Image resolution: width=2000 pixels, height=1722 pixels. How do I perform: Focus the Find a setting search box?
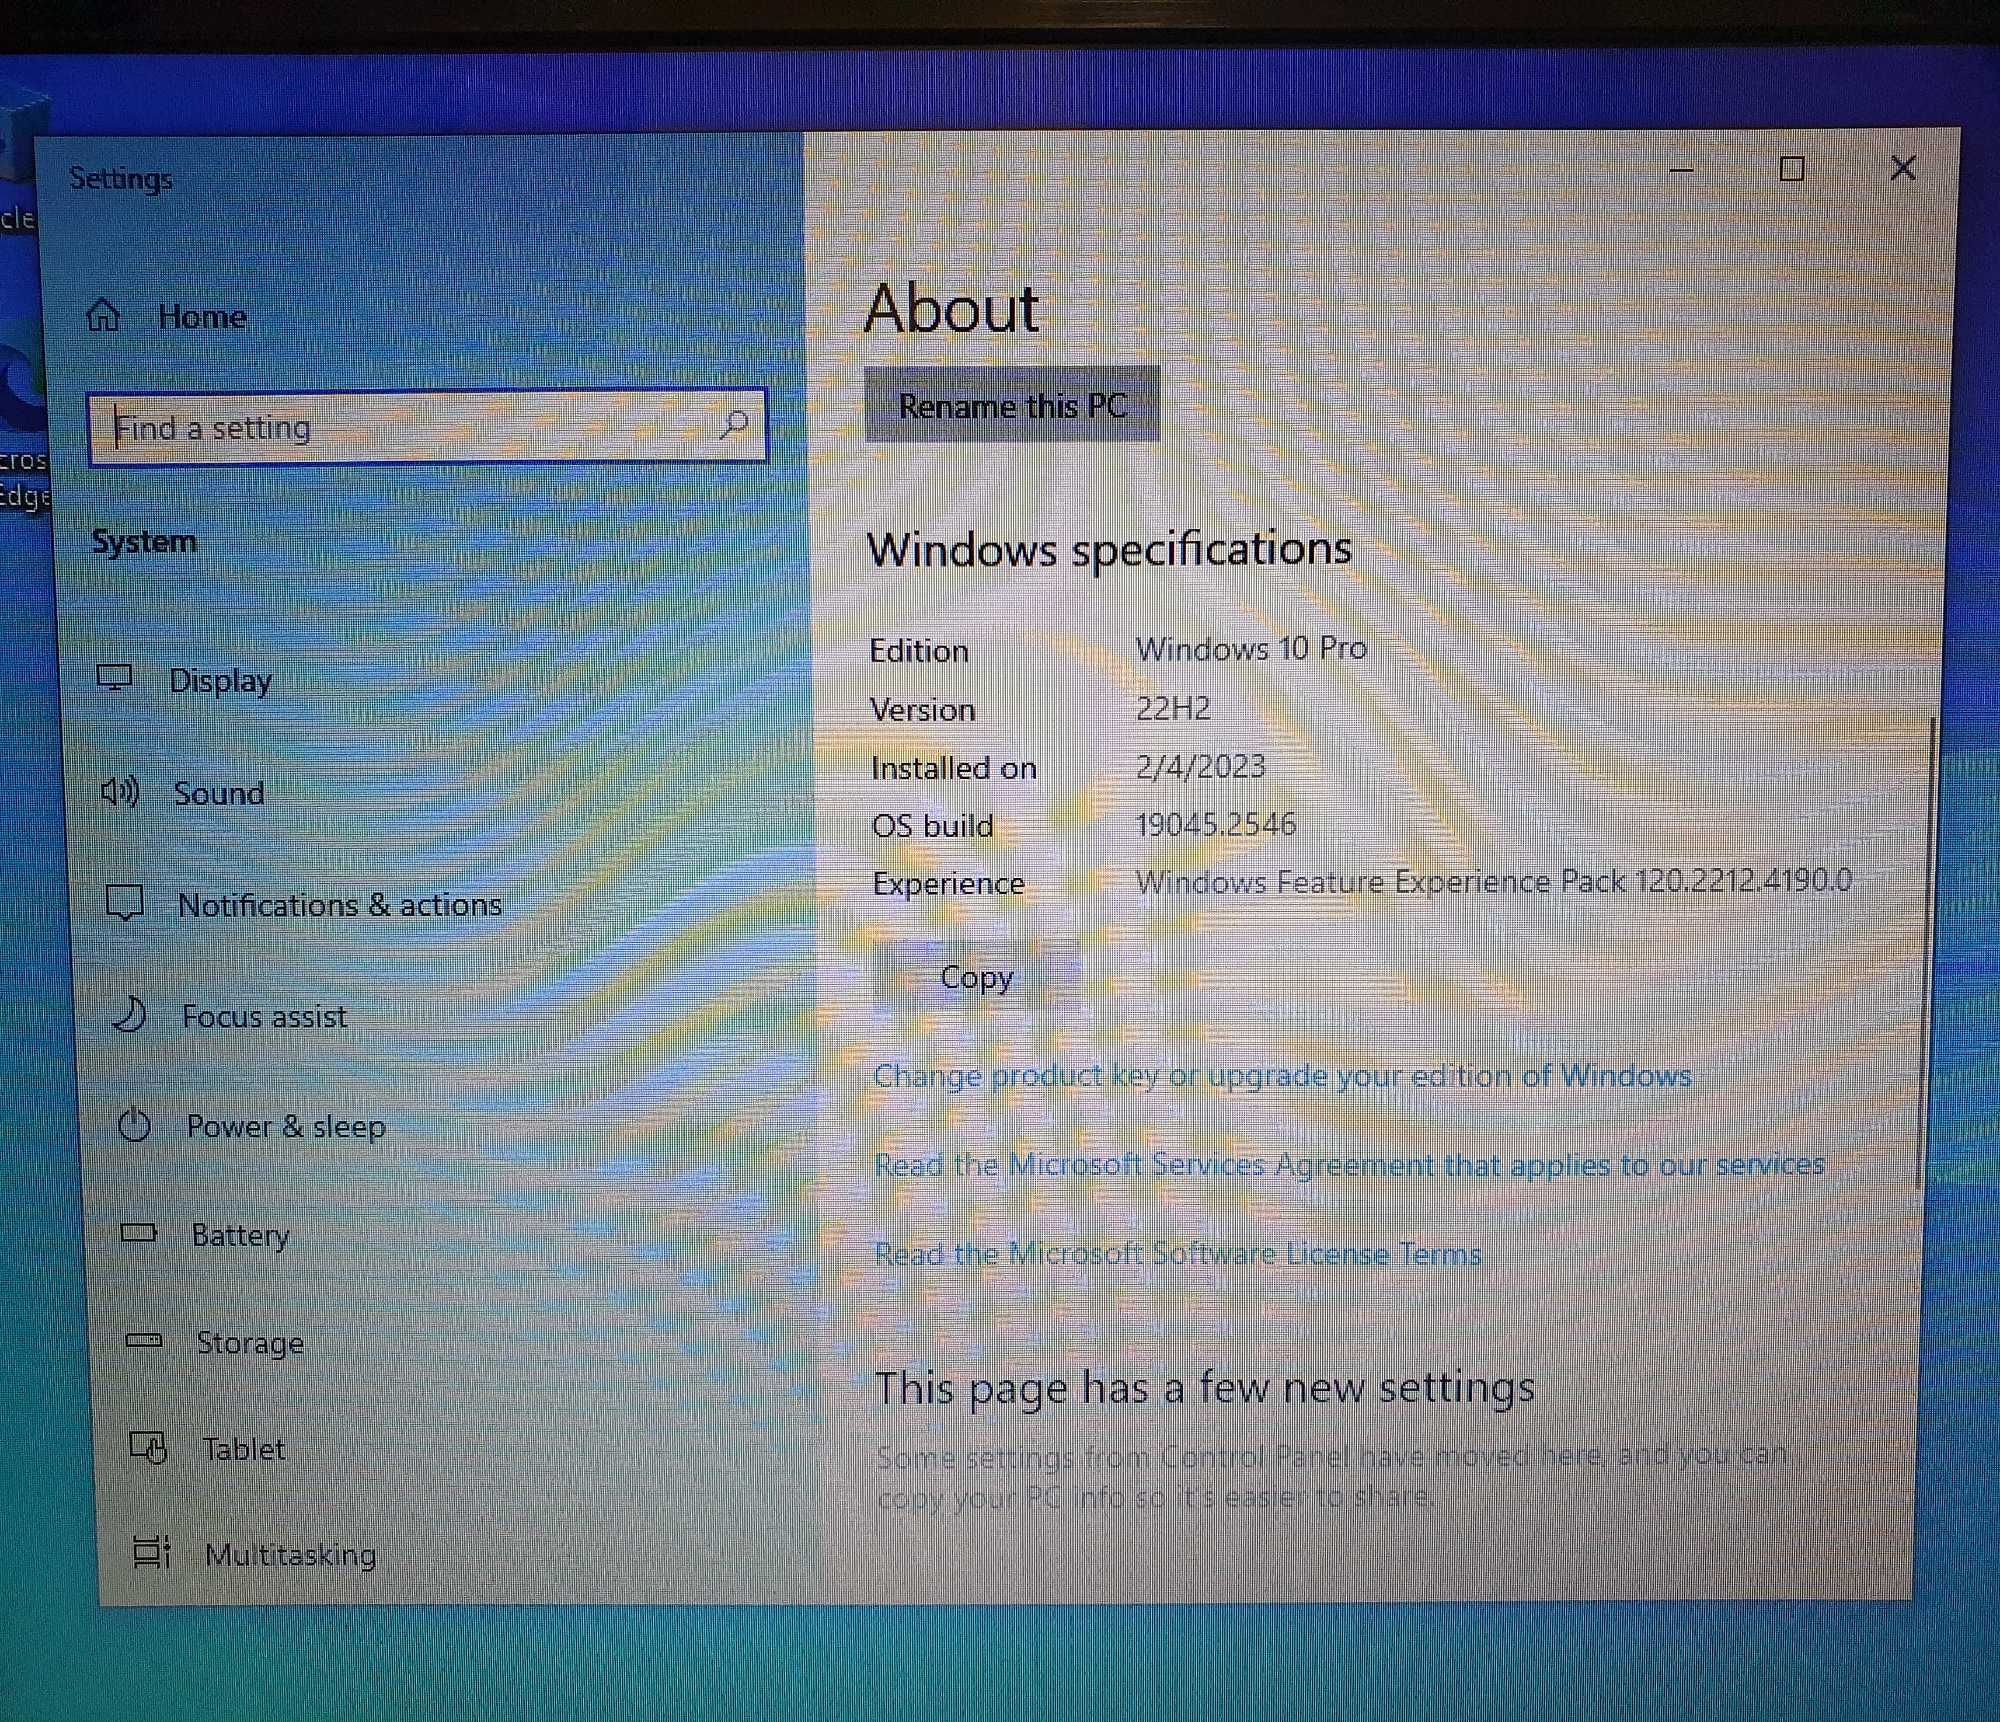[427, 427]
